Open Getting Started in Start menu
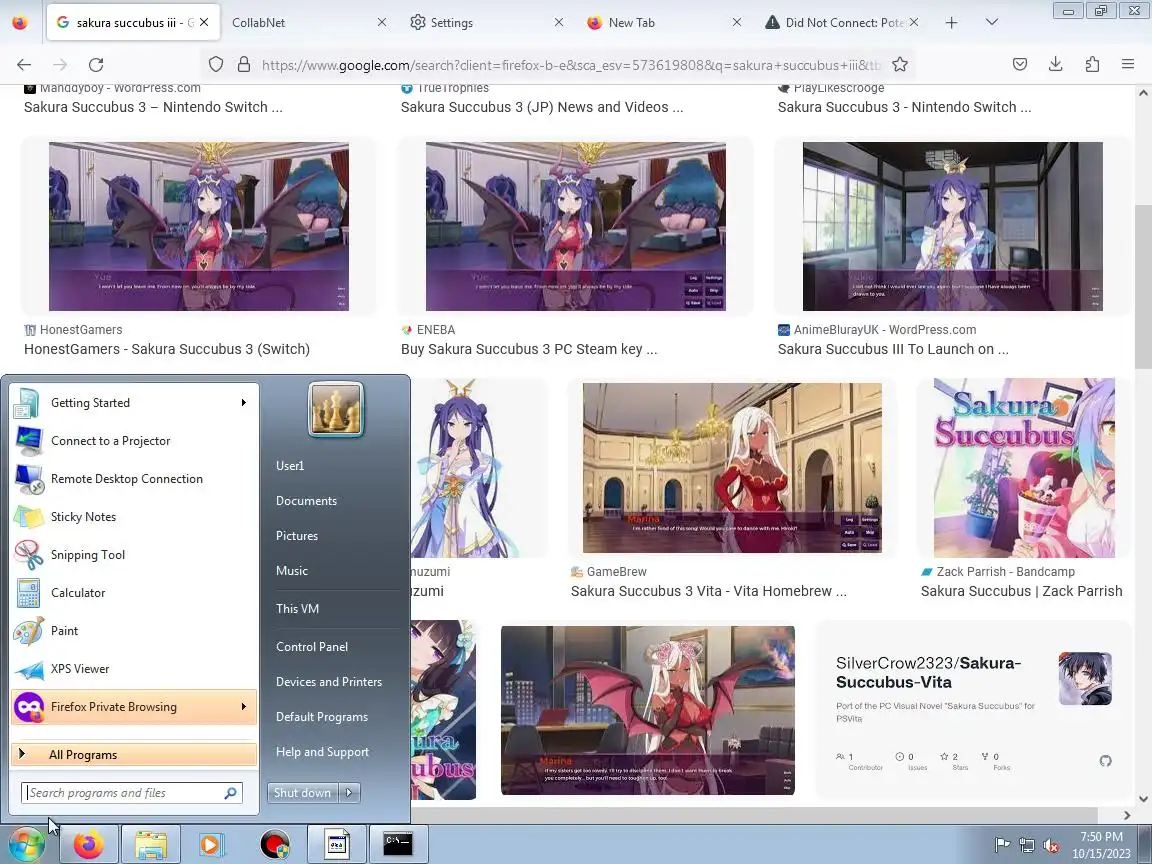Screen dimensions: 1152x864 click(x=134, y=403)
